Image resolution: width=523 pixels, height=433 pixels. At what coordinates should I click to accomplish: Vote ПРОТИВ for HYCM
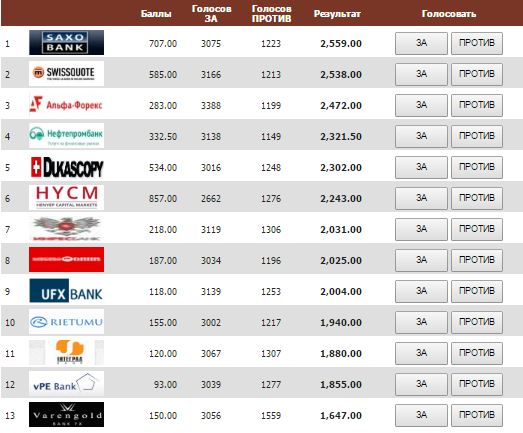click(477, 198)
